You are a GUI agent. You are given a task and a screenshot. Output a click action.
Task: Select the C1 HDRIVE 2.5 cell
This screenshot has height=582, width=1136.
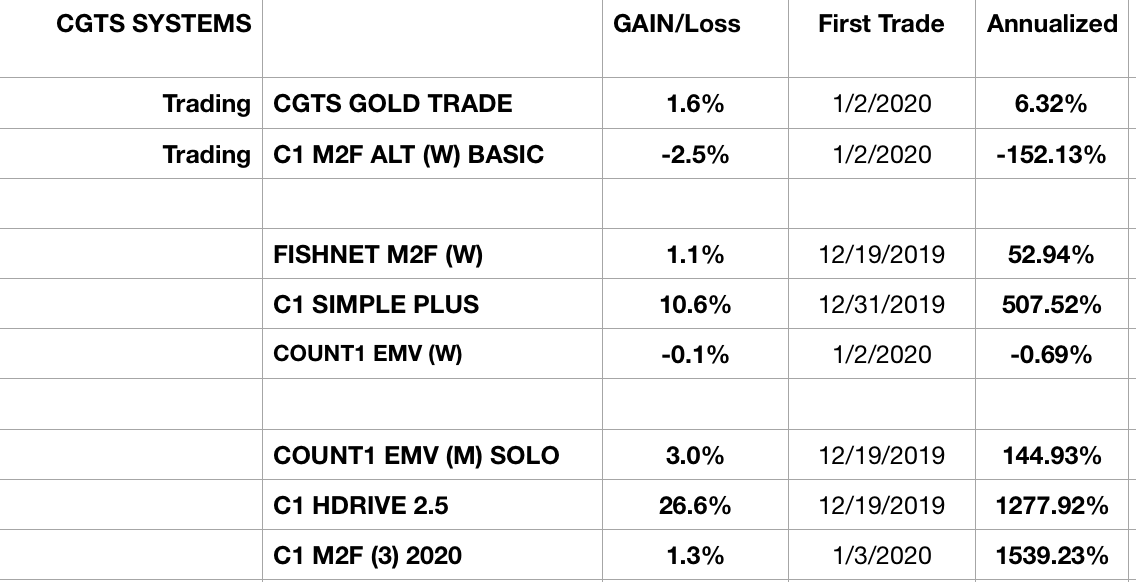point(361,506)
